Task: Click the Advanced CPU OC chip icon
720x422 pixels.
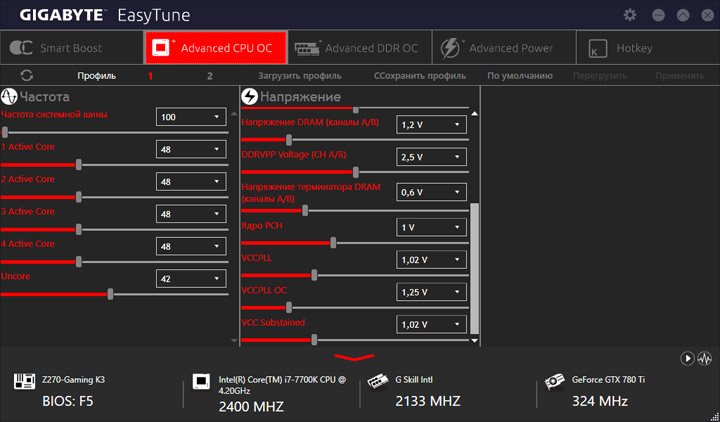Action: [x=163, y=47]
